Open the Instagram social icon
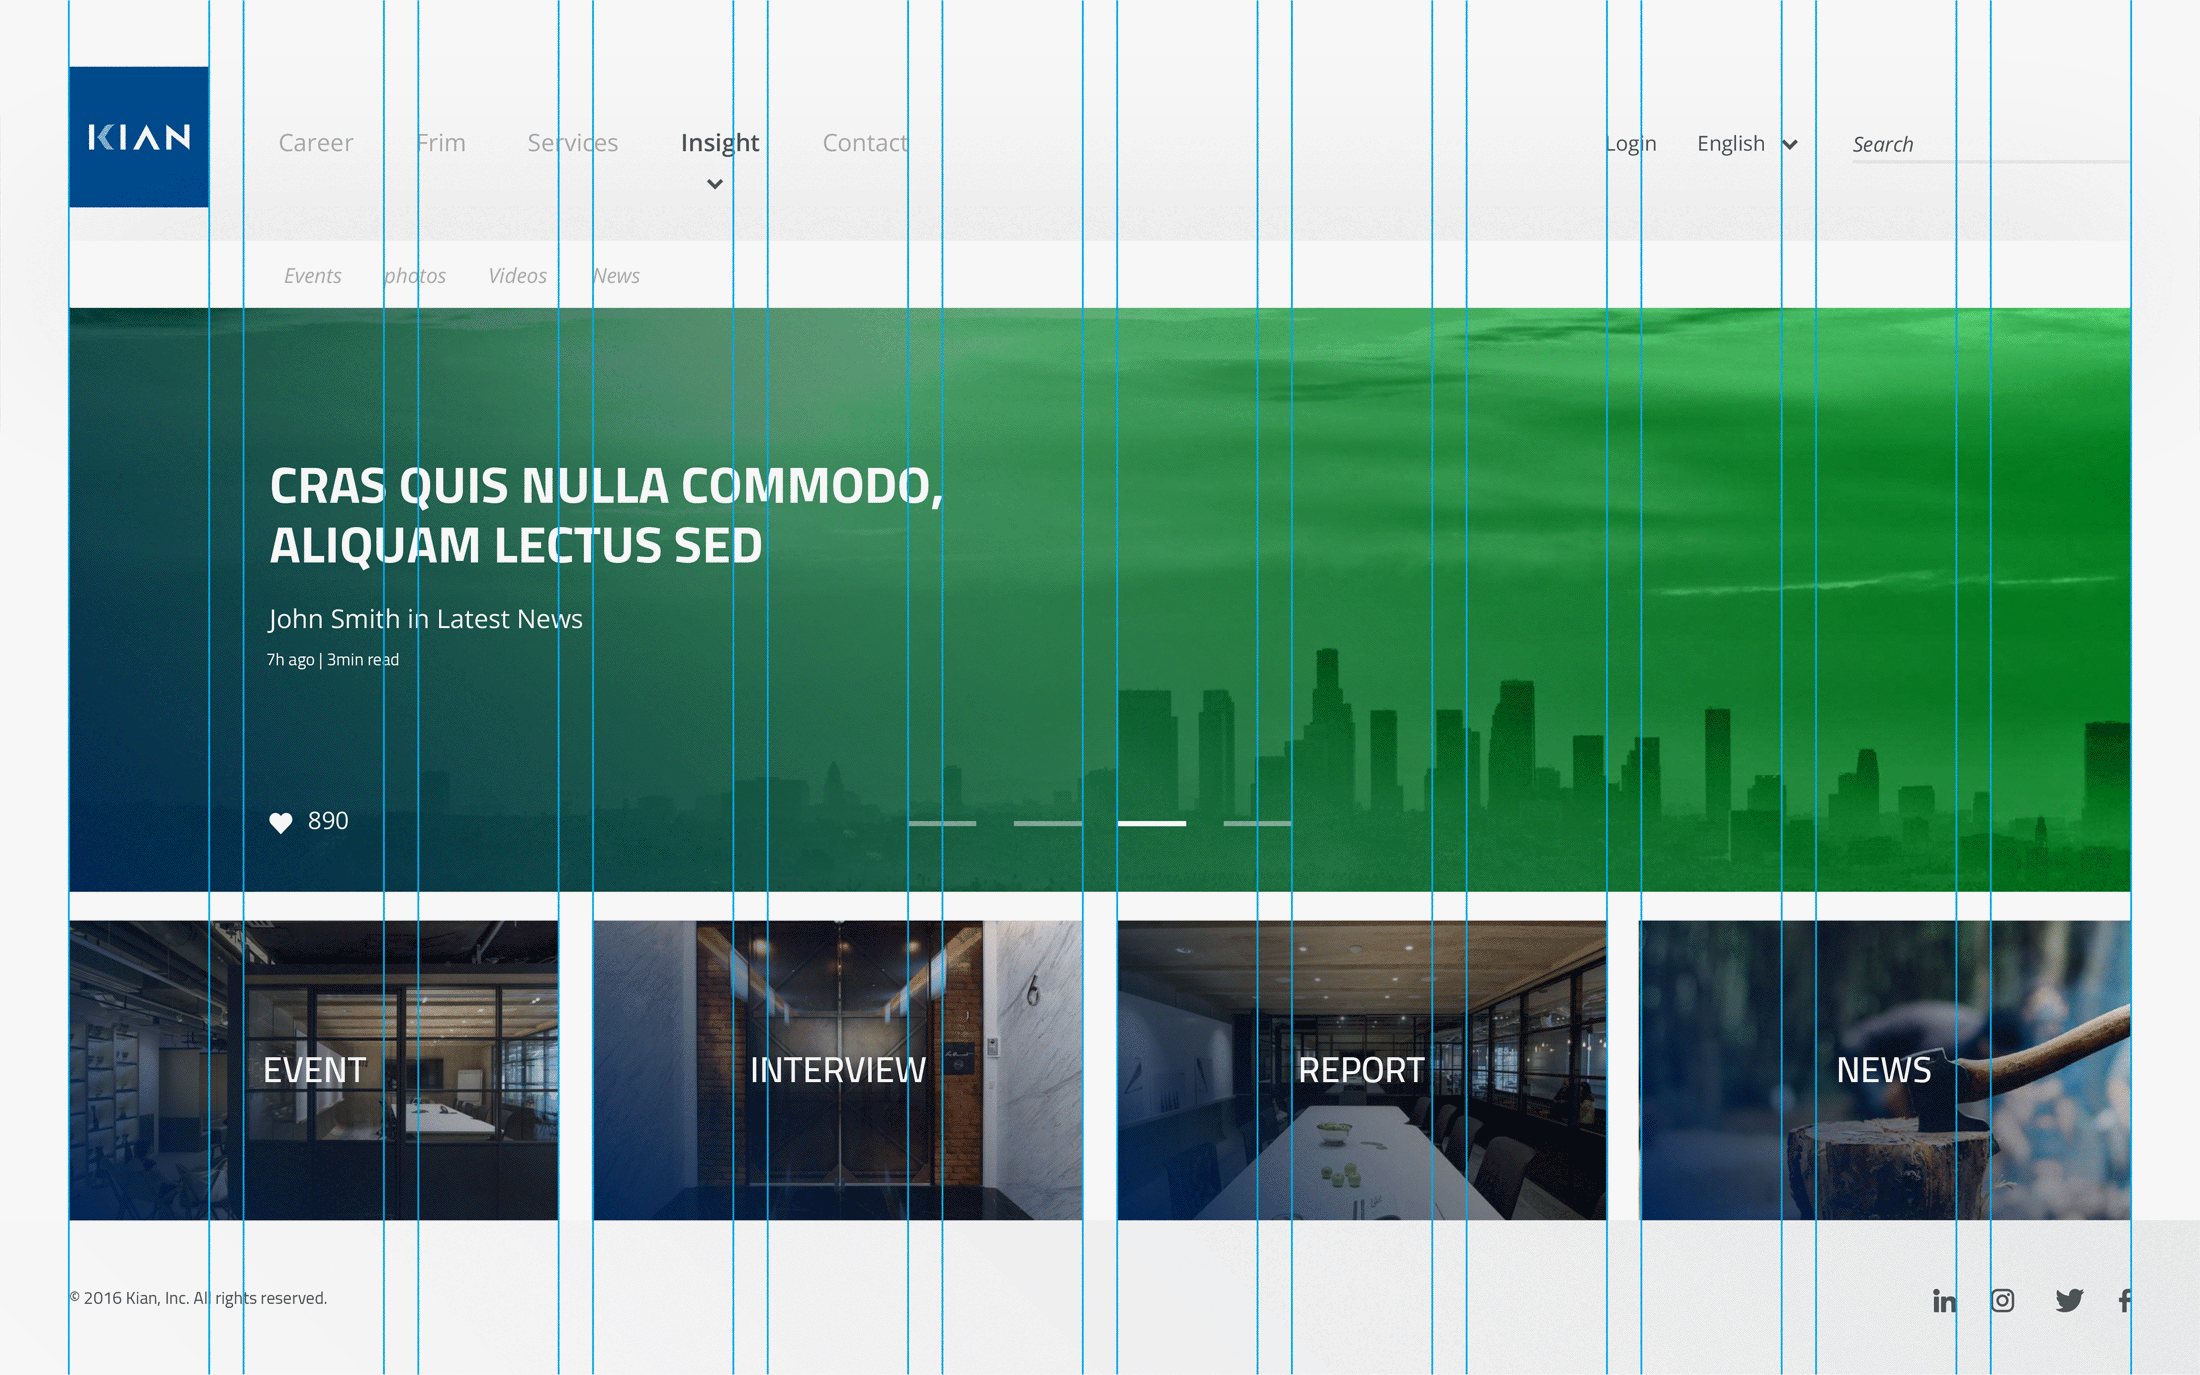Viewport: 2200px width, 1375px height. coord(2002,1300)
